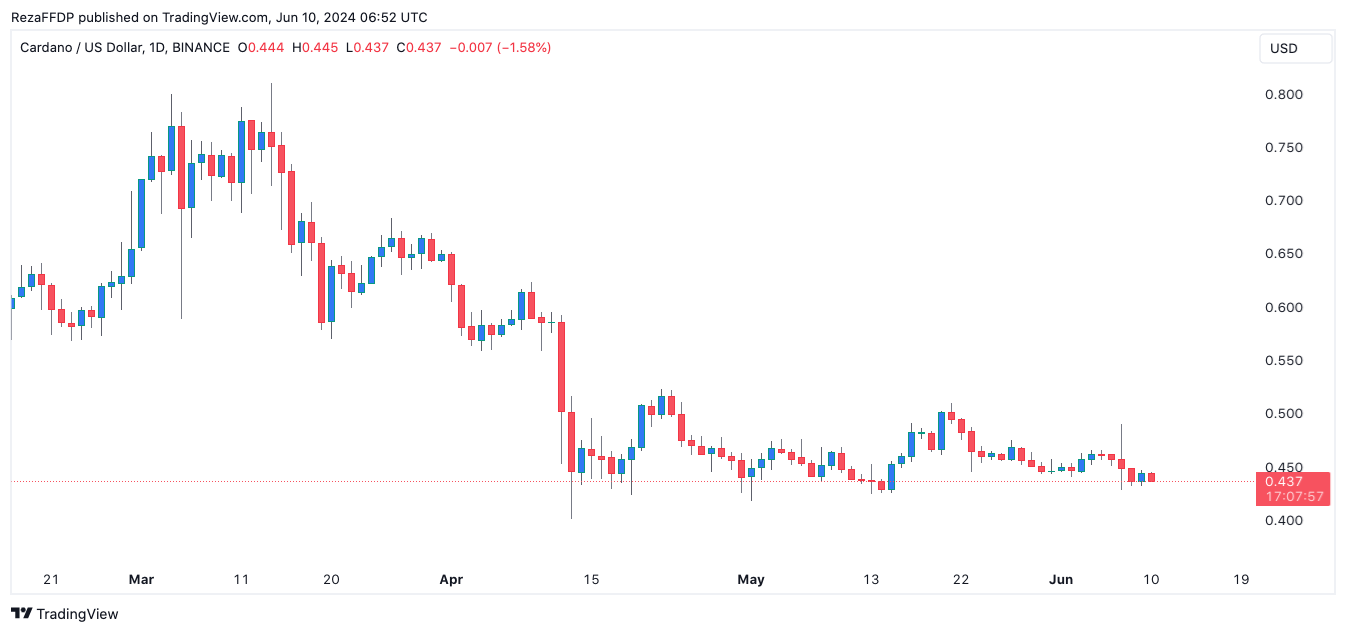Click the 0.400 price axis label
The image size is (1346, 633).
point(1282,521)
